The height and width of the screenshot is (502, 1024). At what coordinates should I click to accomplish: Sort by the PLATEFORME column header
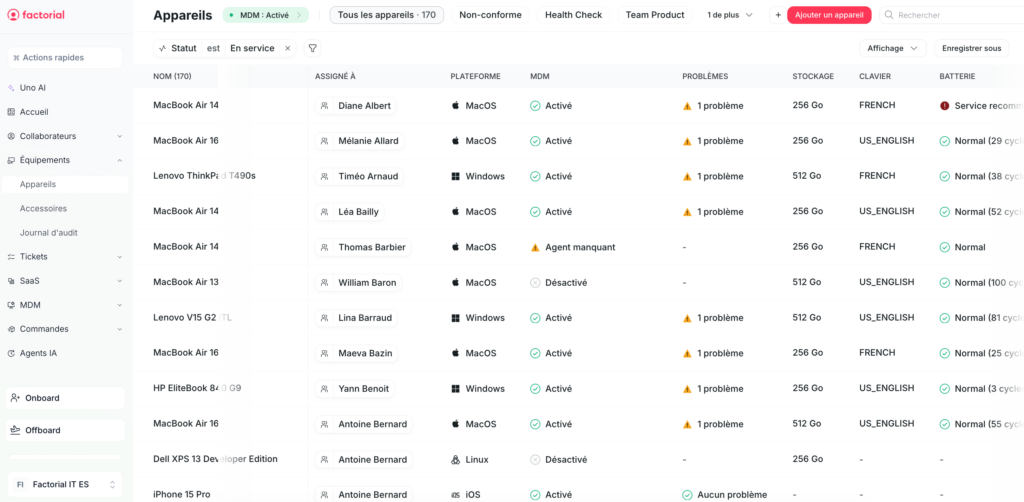(x=475, y=76)
